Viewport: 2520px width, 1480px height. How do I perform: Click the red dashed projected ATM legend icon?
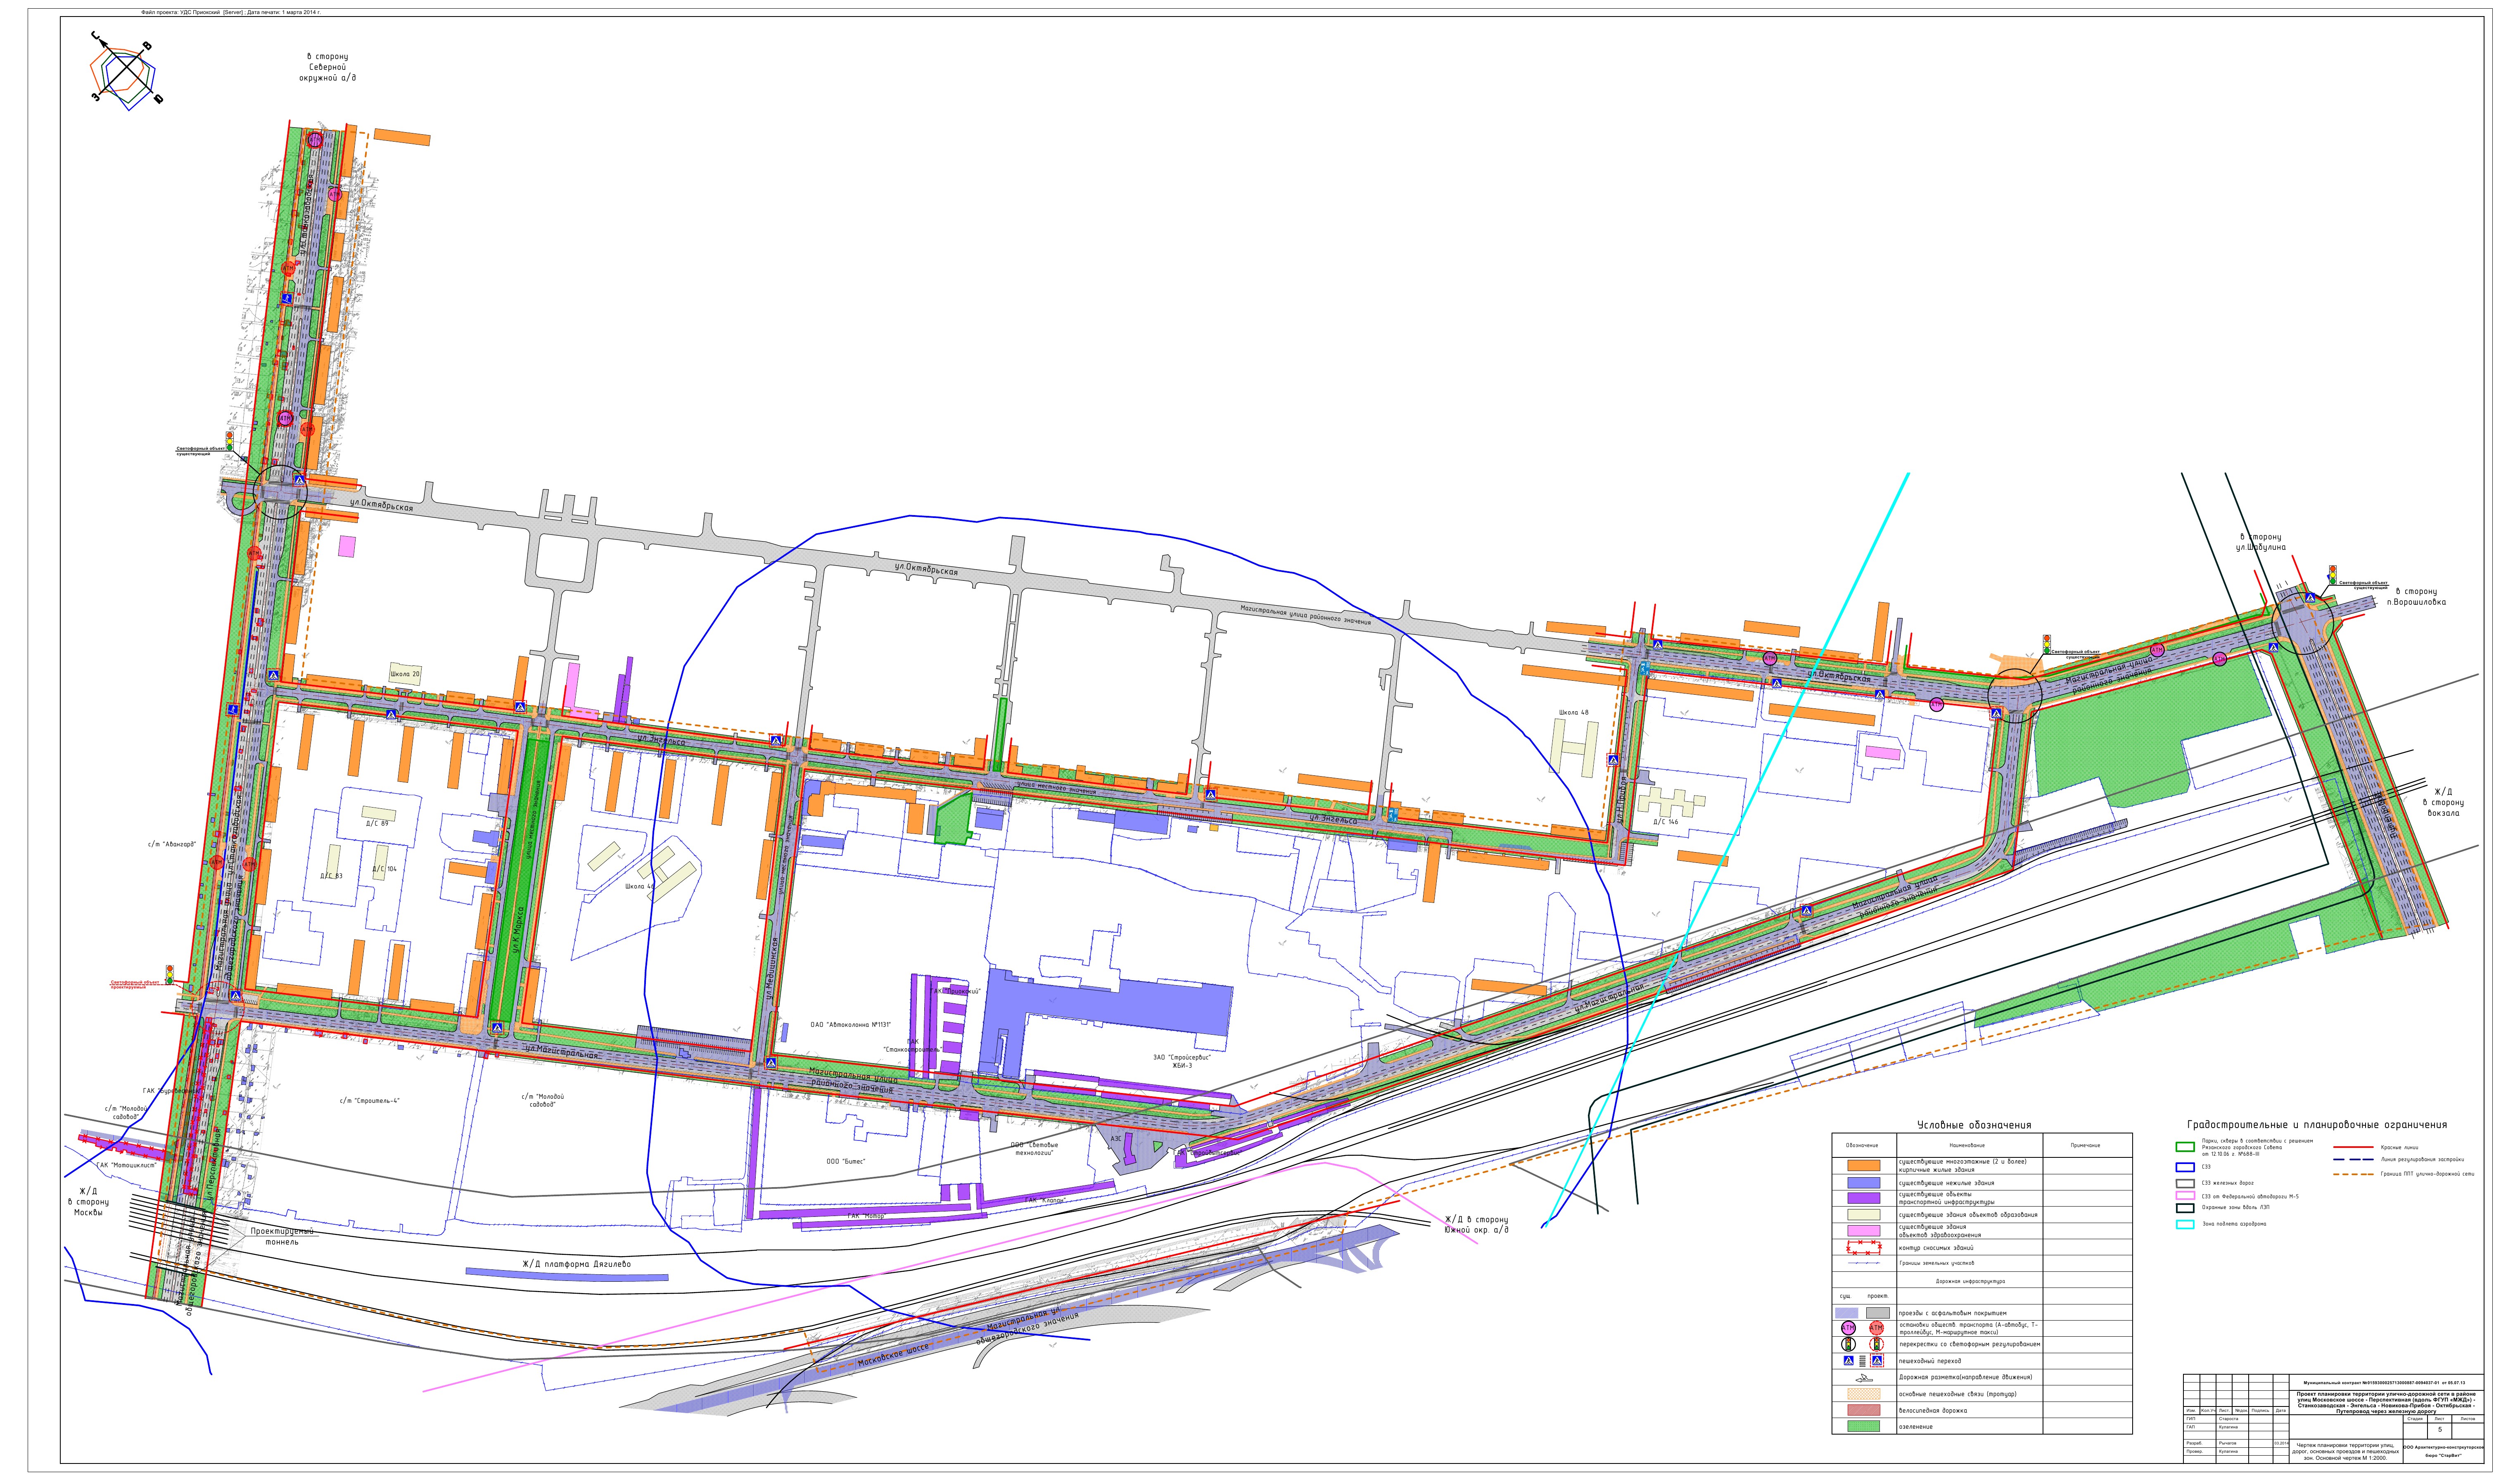tap(1876, 1328)
